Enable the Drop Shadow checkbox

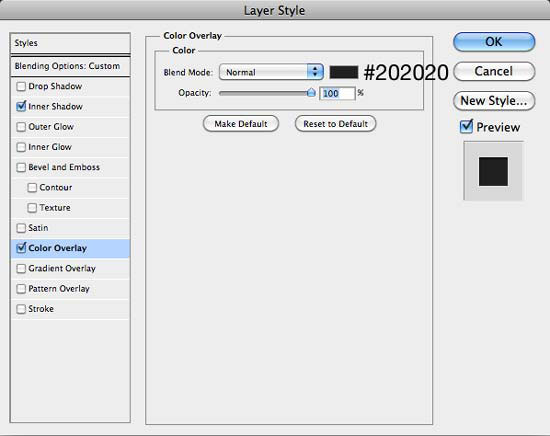point(21,86)
